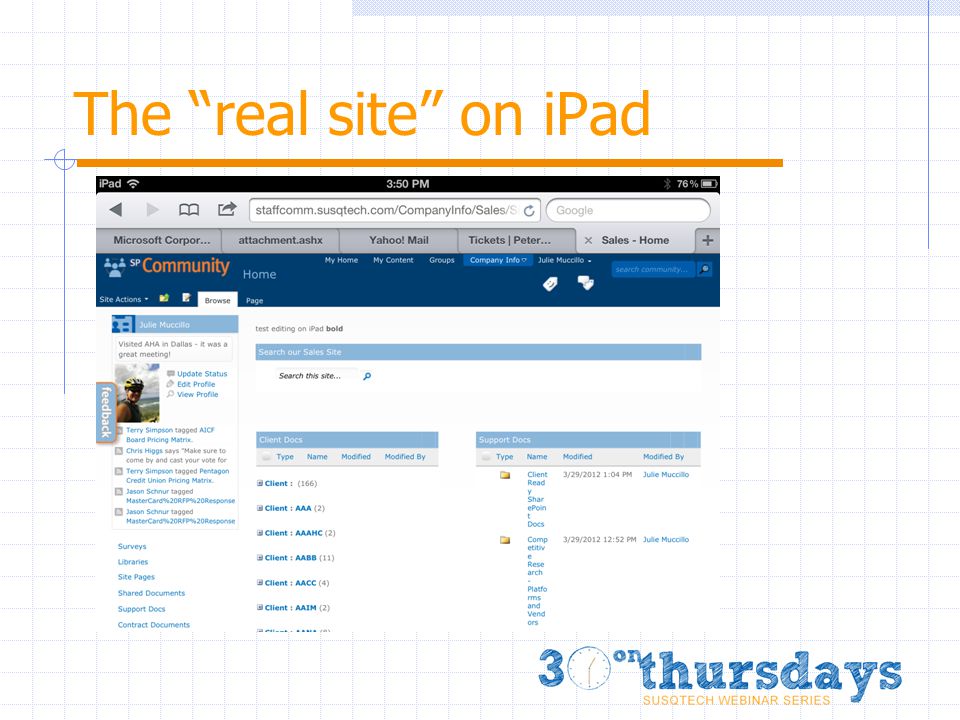Open the Home breadcrumb title
This screenshot has width=960, height=720.
point(260,275)
